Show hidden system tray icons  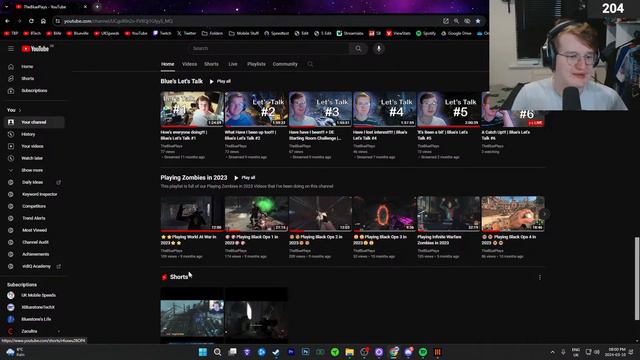point(552,352)
